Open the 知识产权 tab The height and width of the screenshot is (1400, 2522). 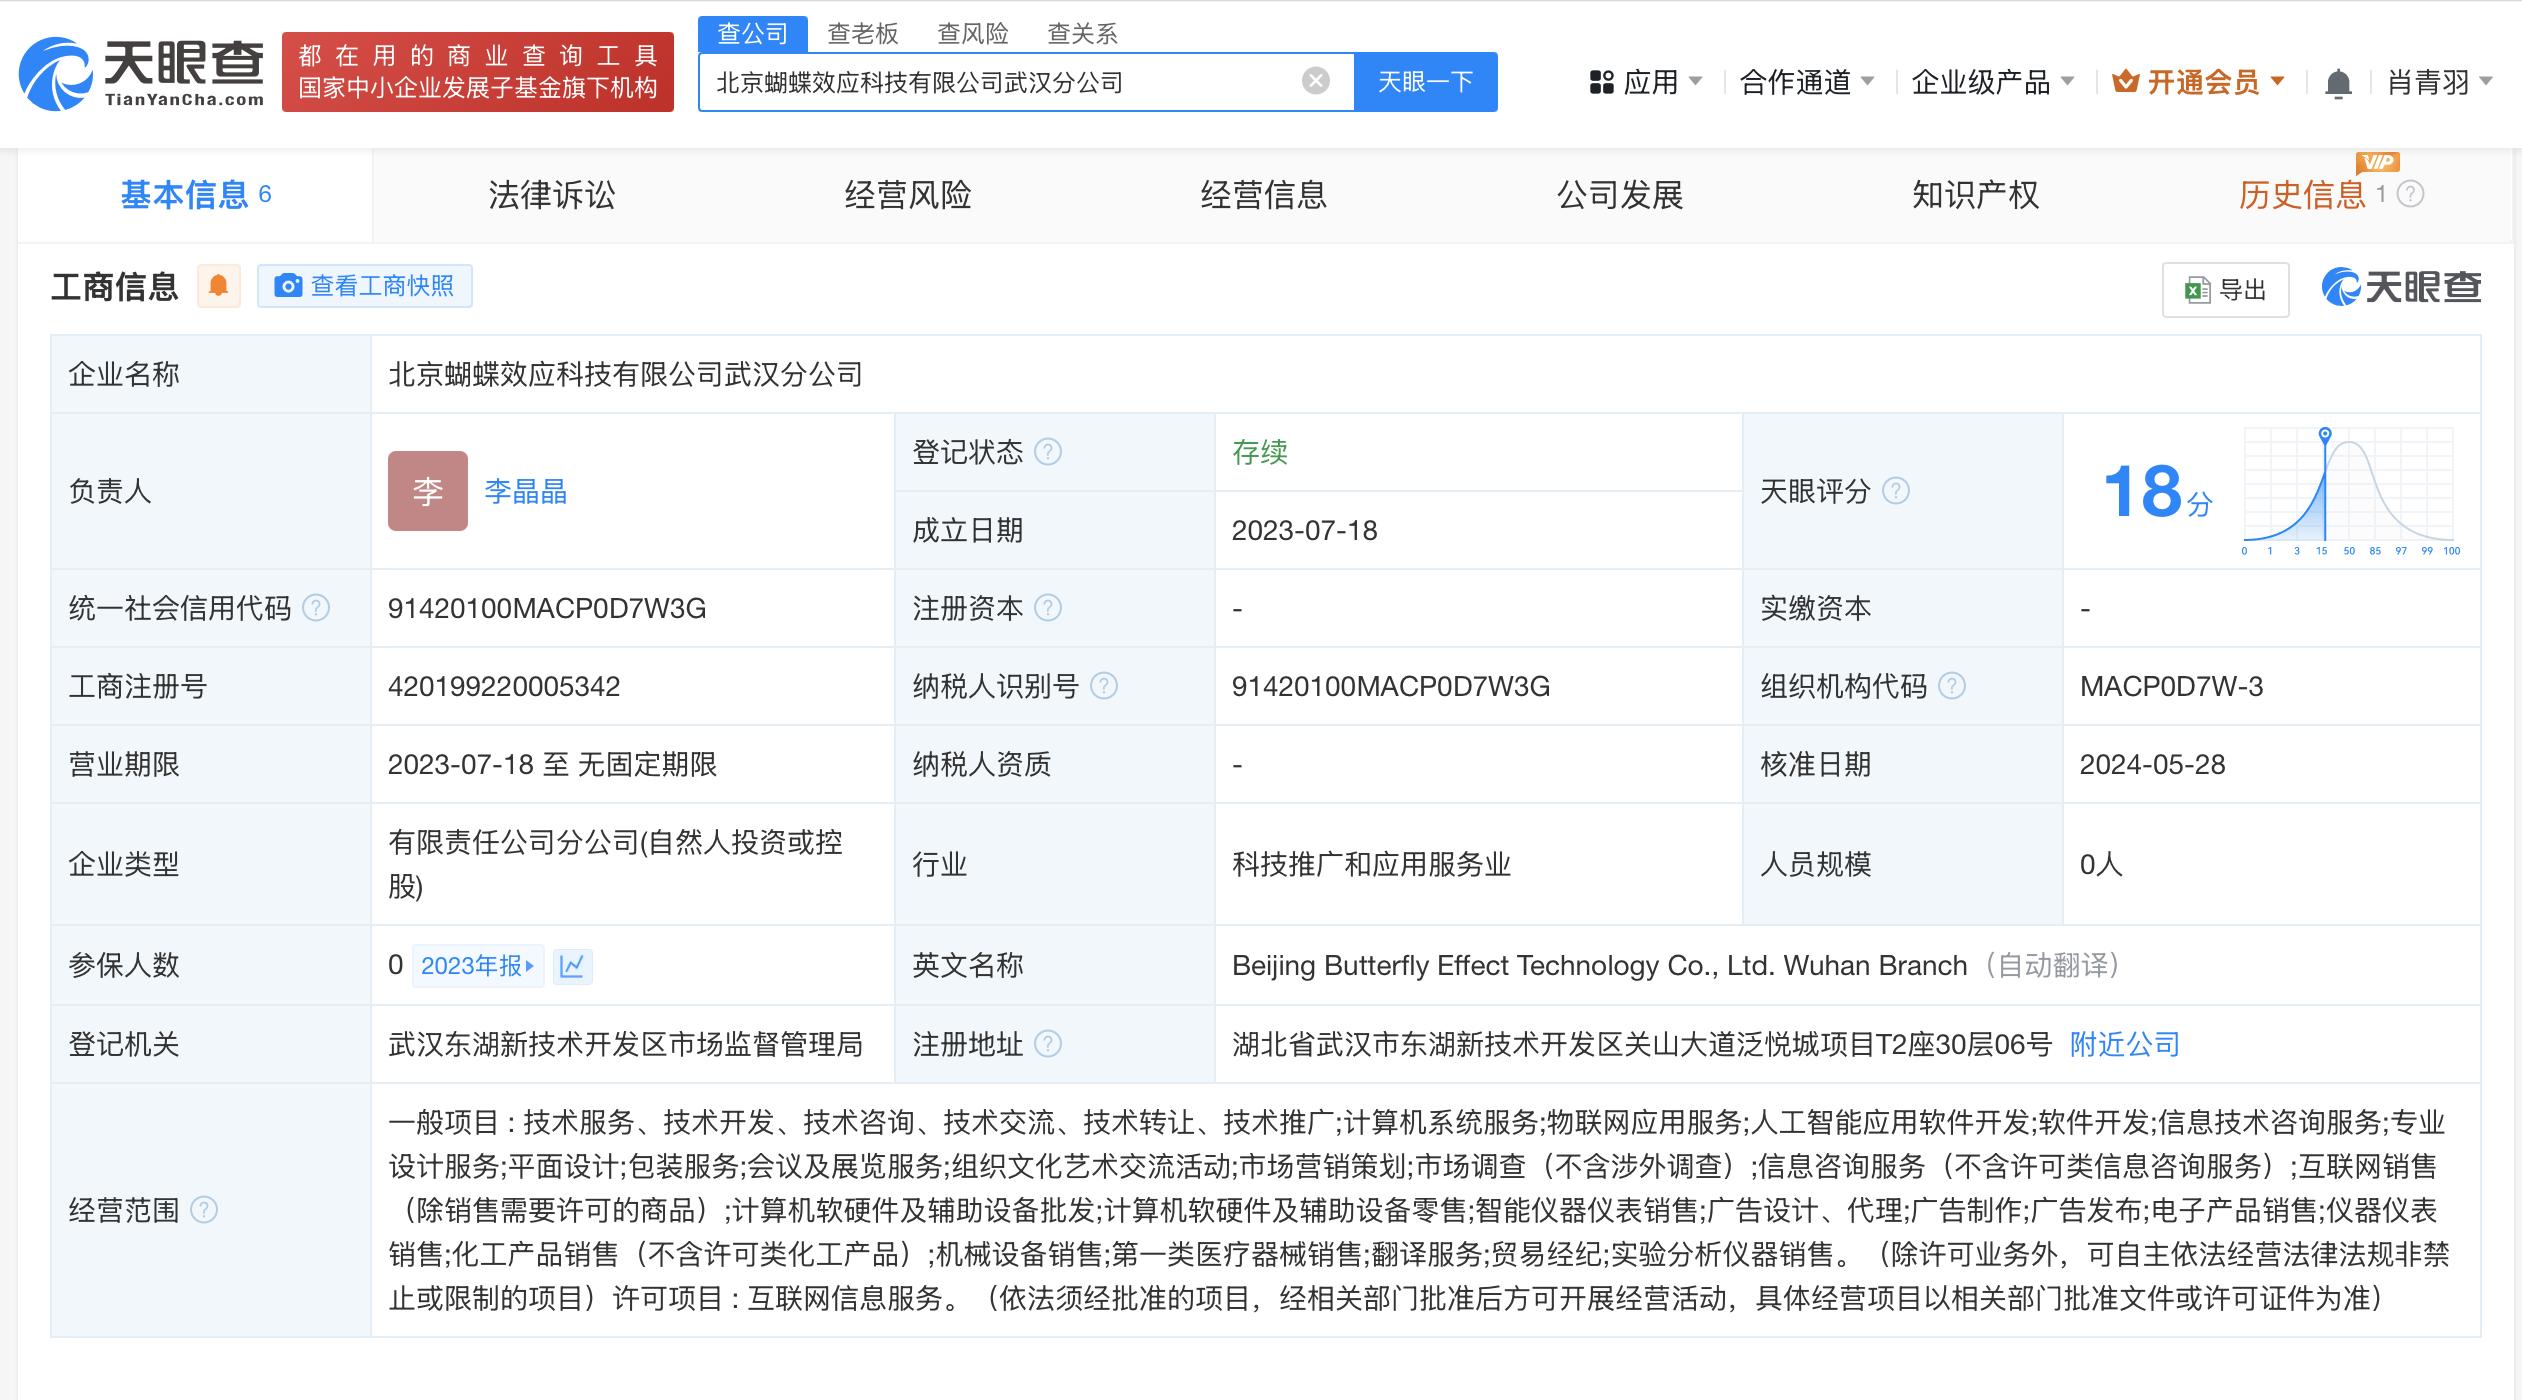1975,195
